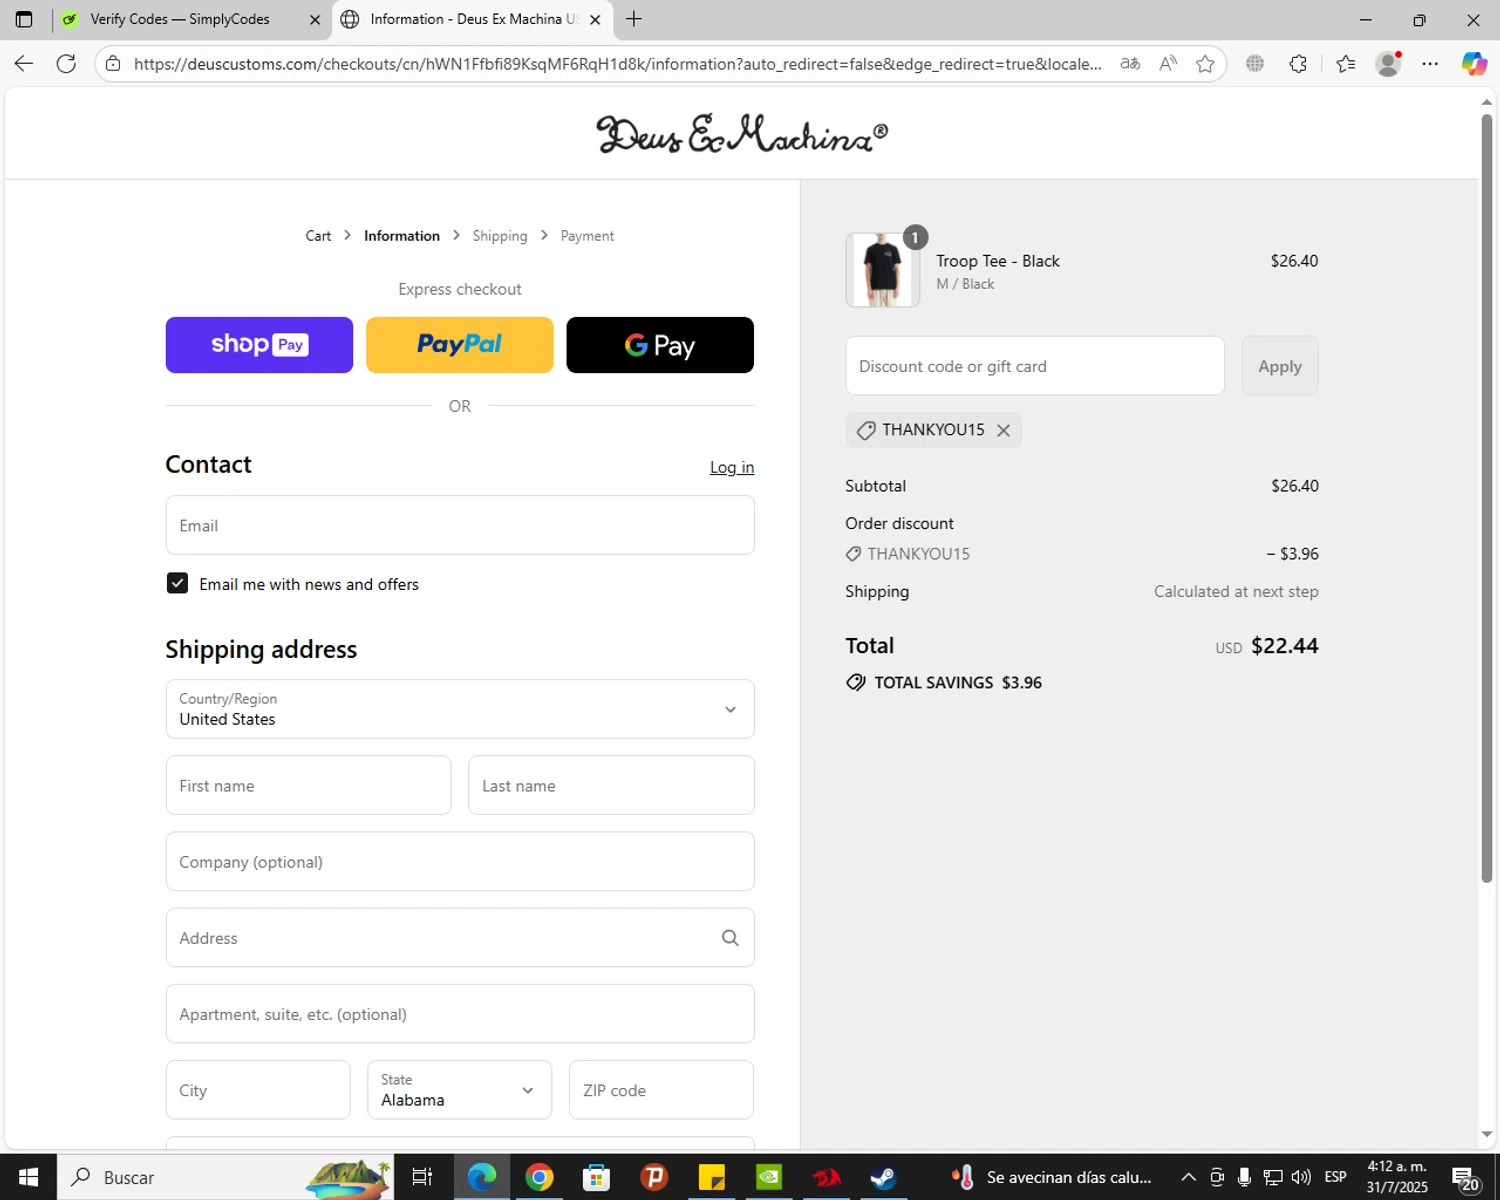
Task: Click the ZIP code field
Action: (x=661, y=1090)
